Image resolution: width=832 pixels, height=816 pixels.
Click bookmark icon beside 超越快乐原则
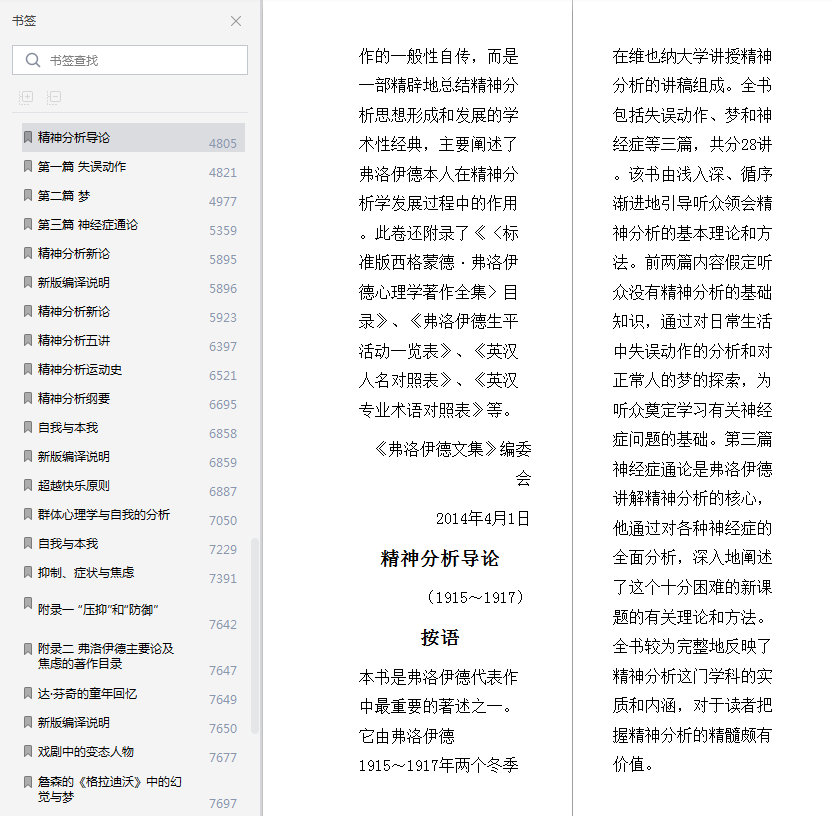tap(28, 485)
